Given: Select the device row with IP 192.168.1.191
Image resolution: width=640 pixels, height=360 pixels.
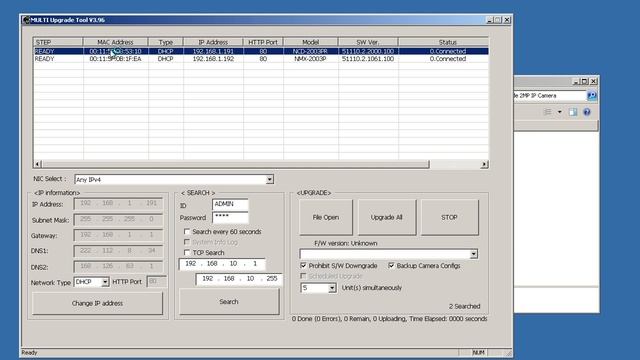Looking at the screenshot, I should tap(261, 51).
